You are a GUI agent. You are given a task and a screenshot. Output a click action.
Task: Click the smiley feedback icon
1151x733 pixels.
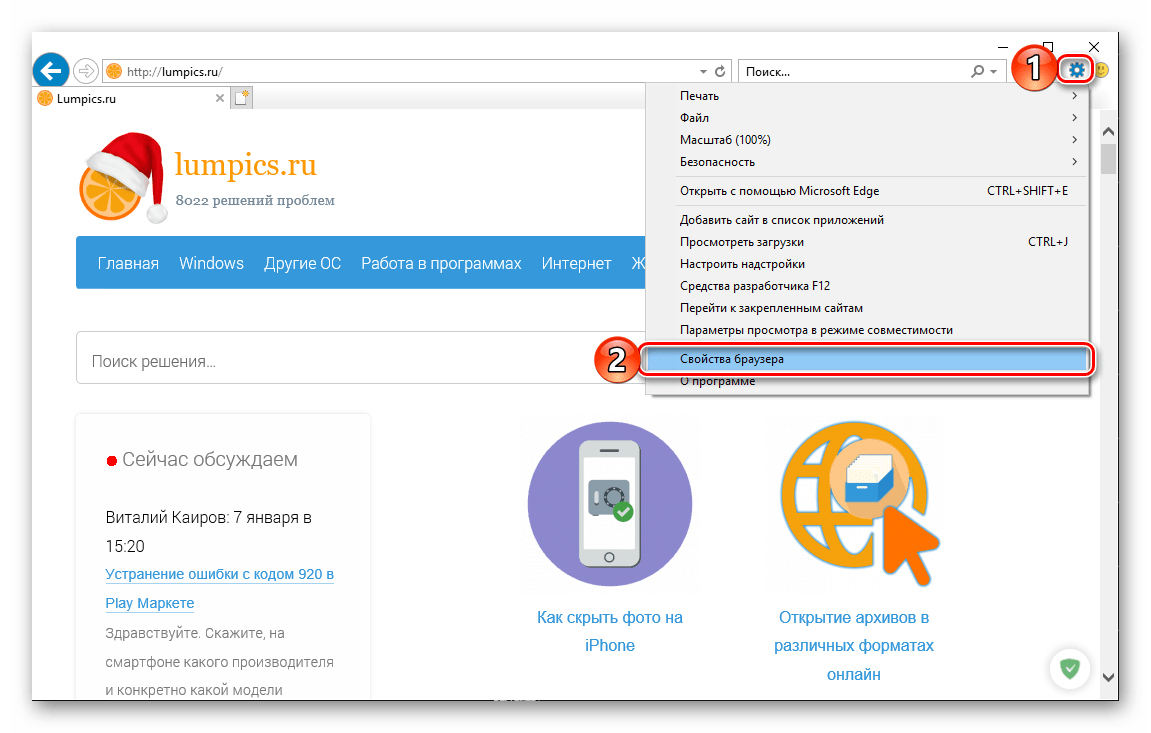(1101, 70)
